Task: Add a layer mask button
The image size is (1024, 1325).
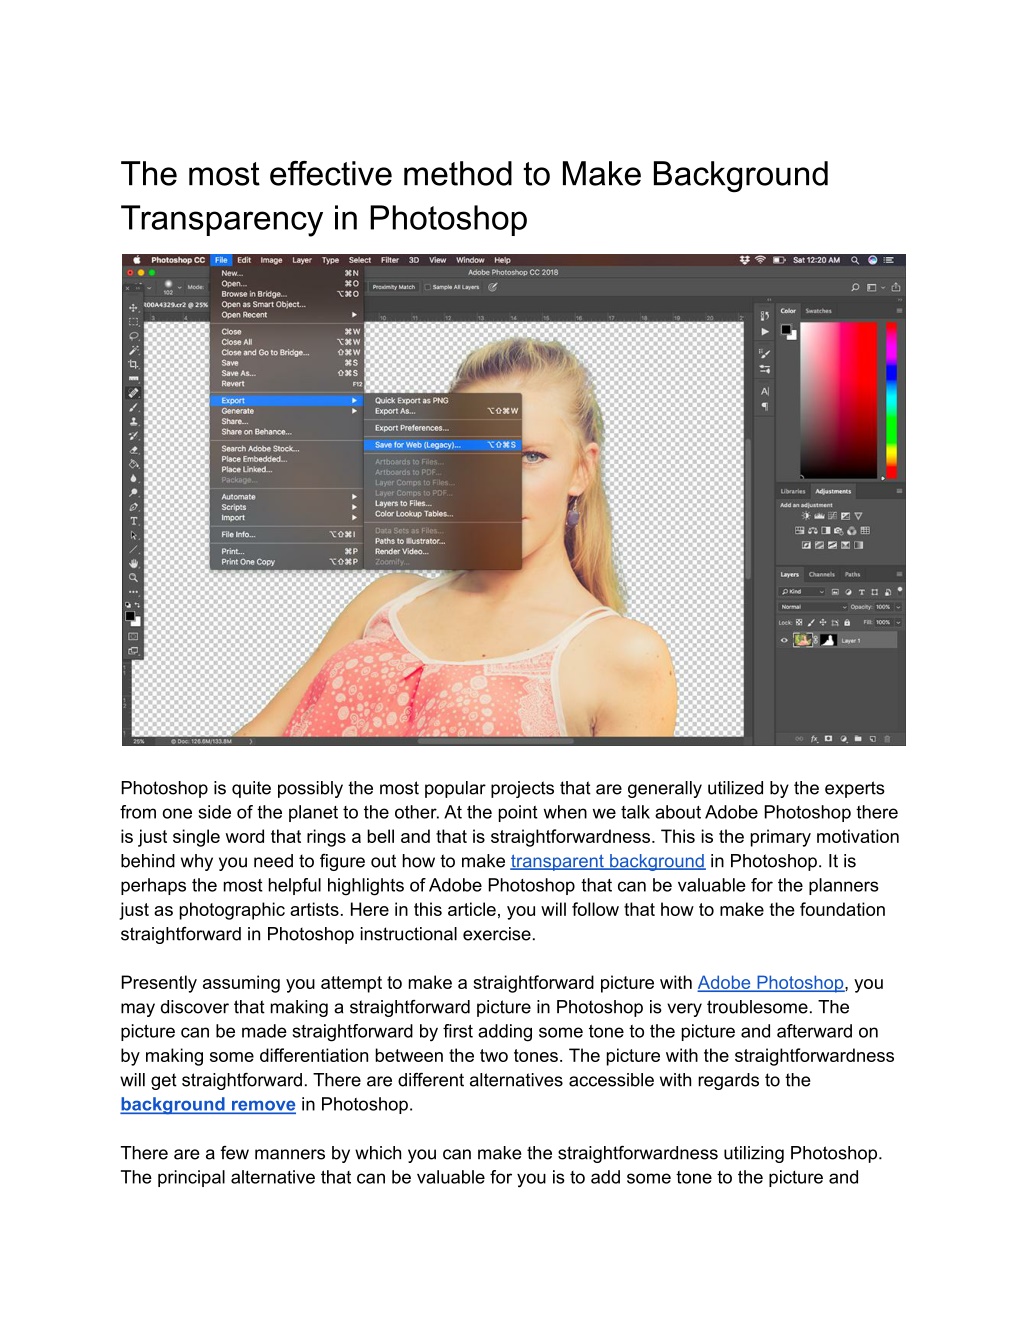Action: (x=828, y=739)
